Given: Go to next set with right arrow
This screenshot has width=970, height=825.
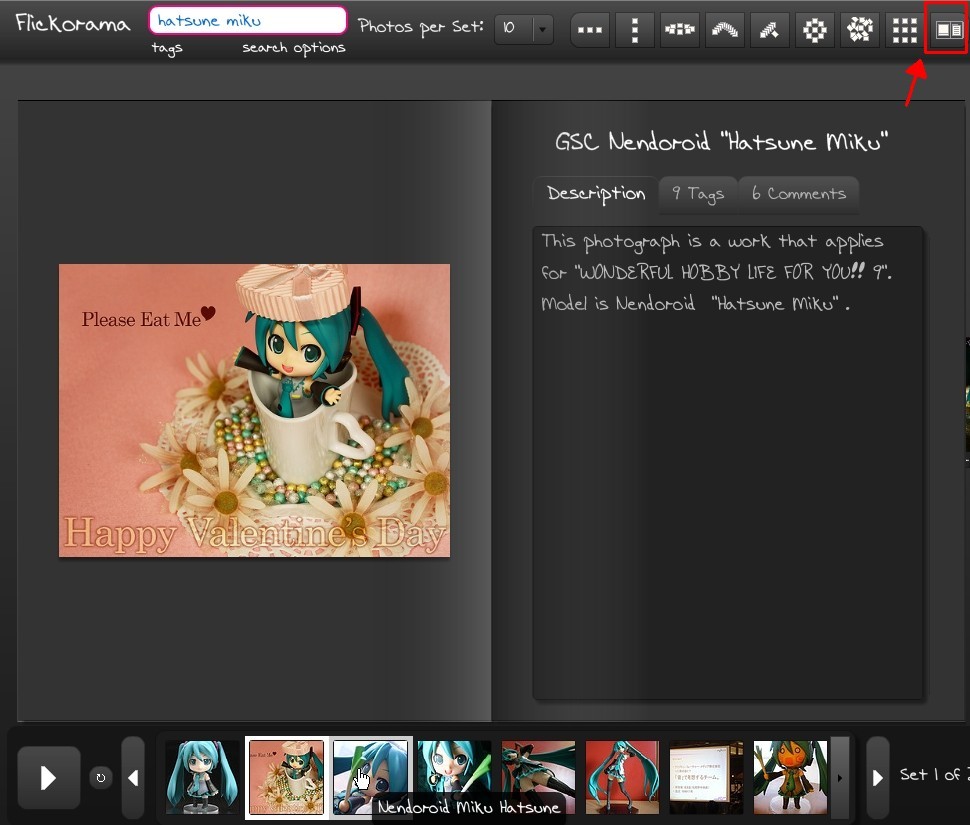Looking at the screenshot, I should (877, 777).
